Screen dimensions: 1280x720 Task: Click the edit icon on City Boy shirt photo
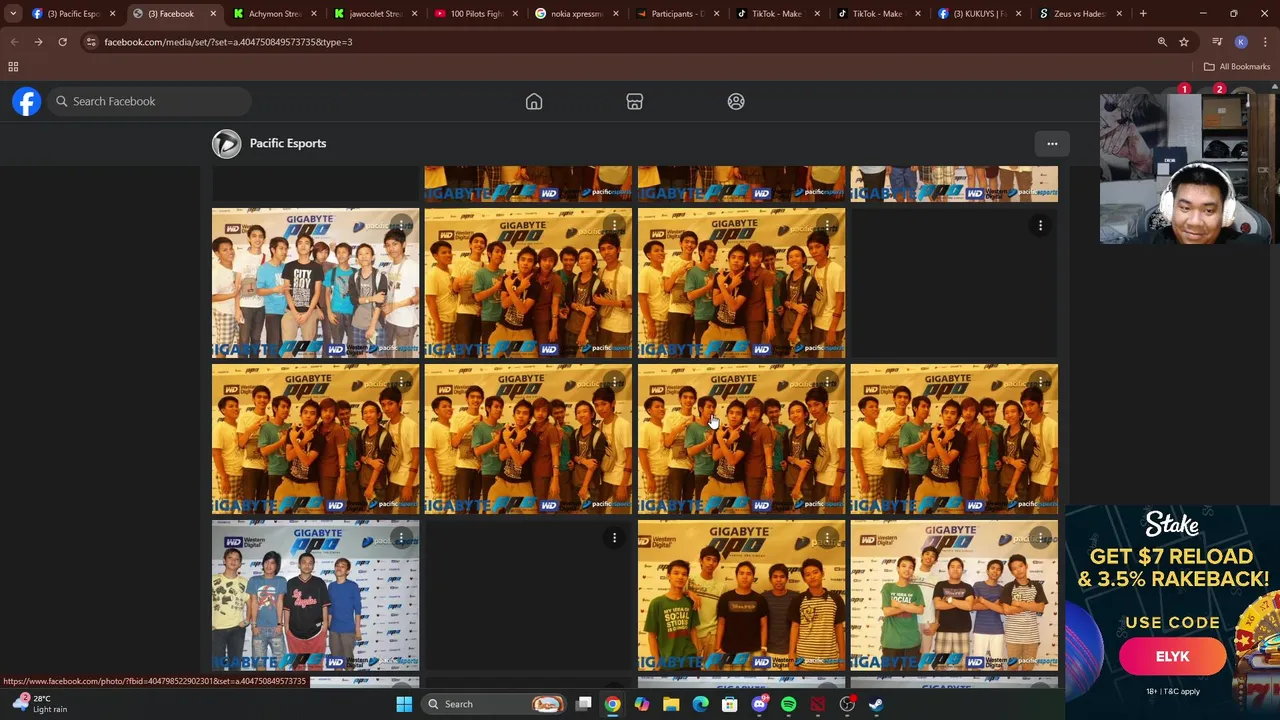click(x=401, y=225)
